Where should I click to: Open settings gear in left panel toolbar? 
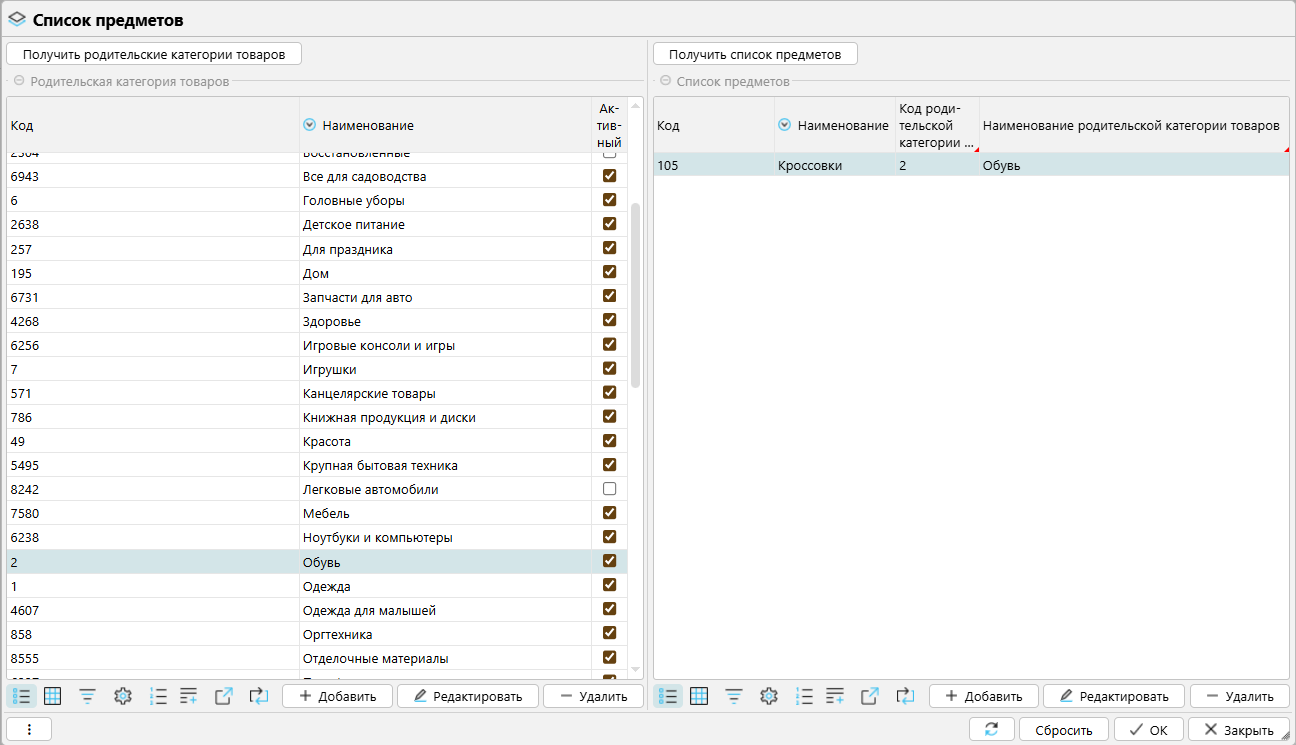point(123,696)
